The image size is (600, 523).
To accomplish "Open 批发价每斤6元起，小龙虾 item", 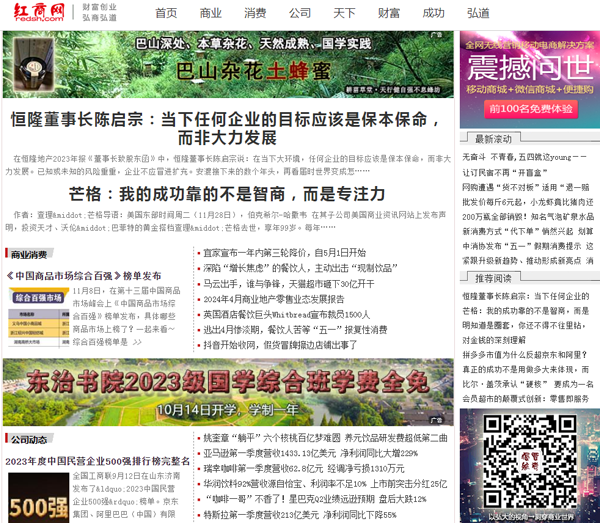I will [x=528, y=202].
